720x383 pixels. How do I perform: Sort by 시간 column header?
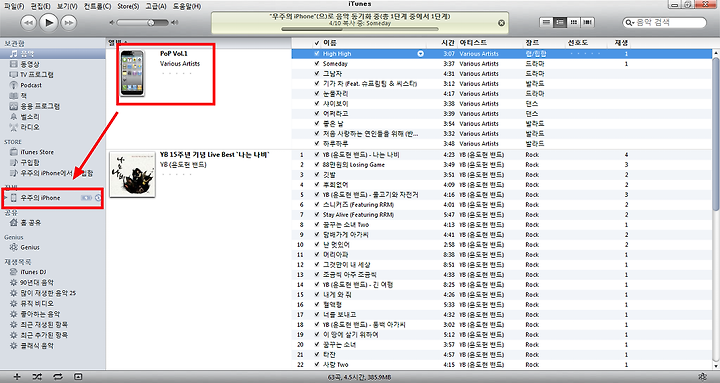pyautogui.click(x=443, y=43)
